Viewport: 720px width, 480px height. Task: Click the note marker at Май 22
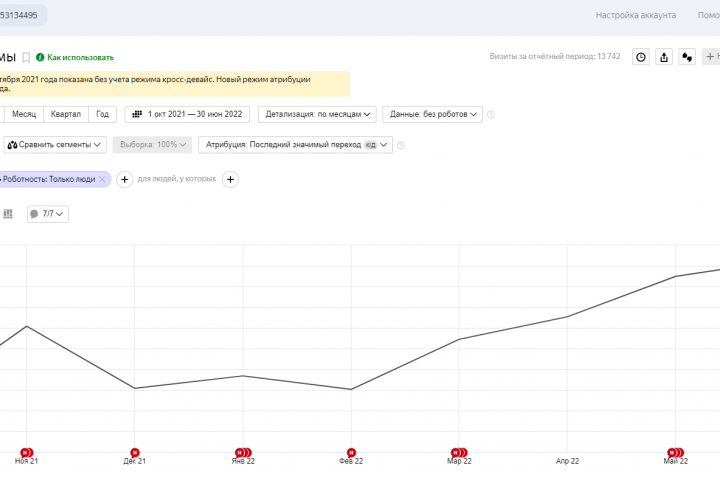(675, 453)
